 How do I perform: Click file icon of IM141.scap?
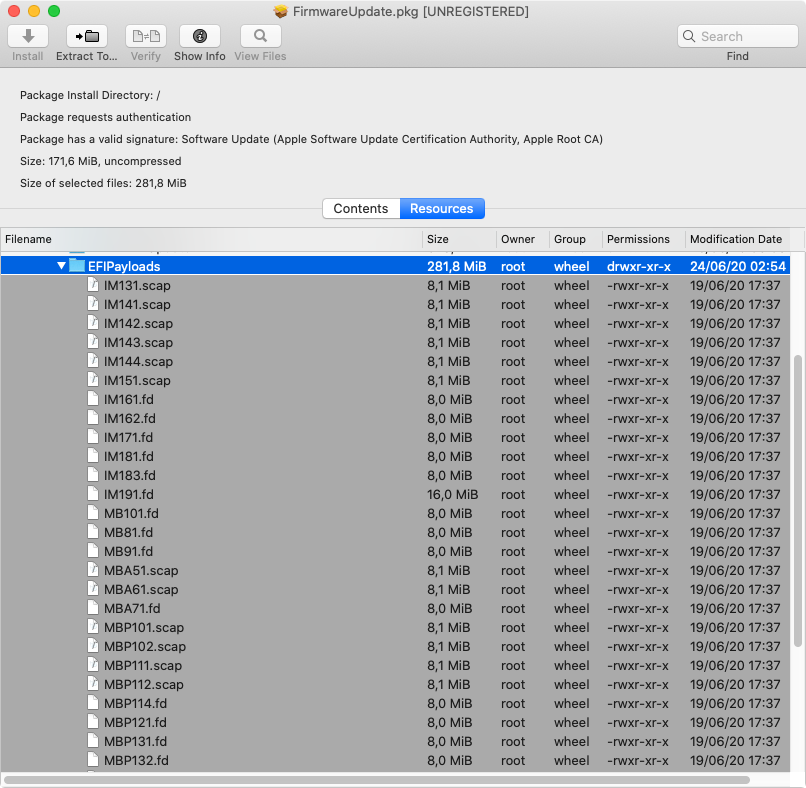pyautogui.click(x=93, y=304)
